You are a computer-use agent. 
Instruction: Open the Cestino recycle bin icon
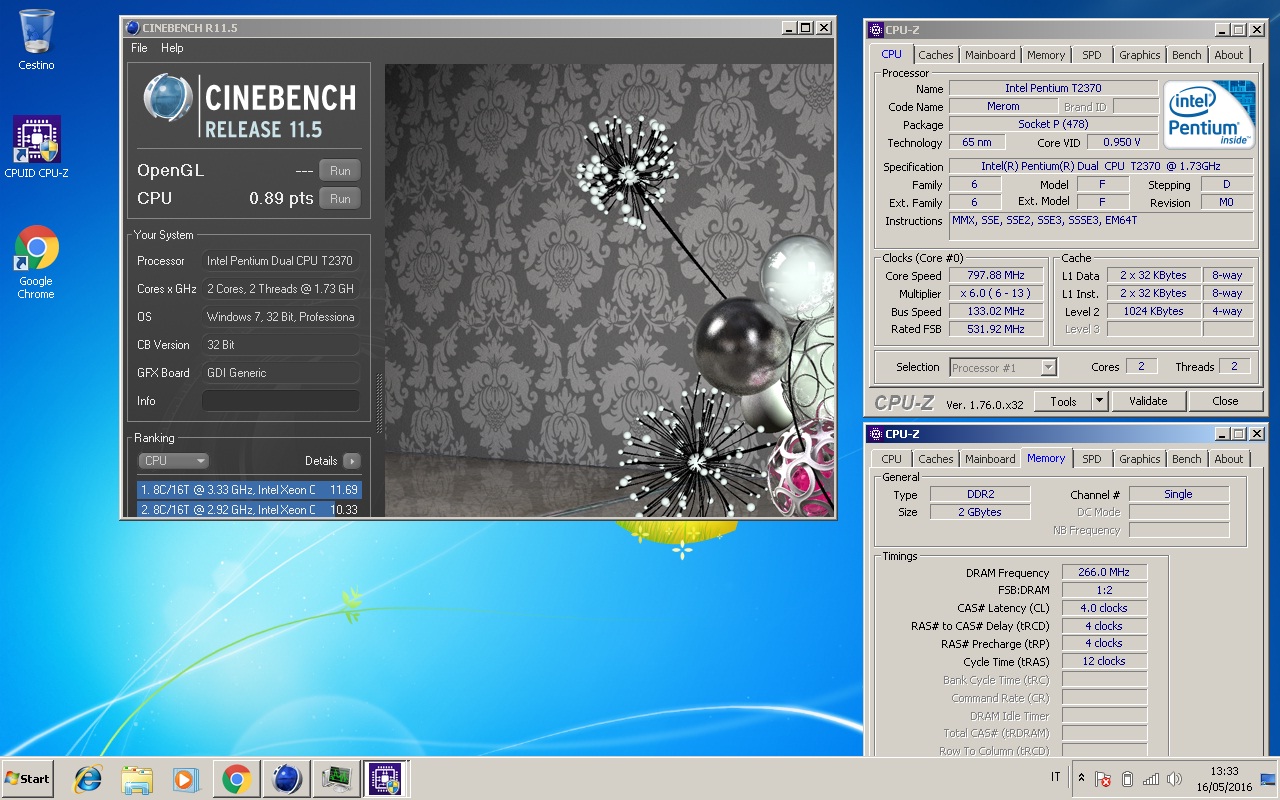[x=36, y=39]
